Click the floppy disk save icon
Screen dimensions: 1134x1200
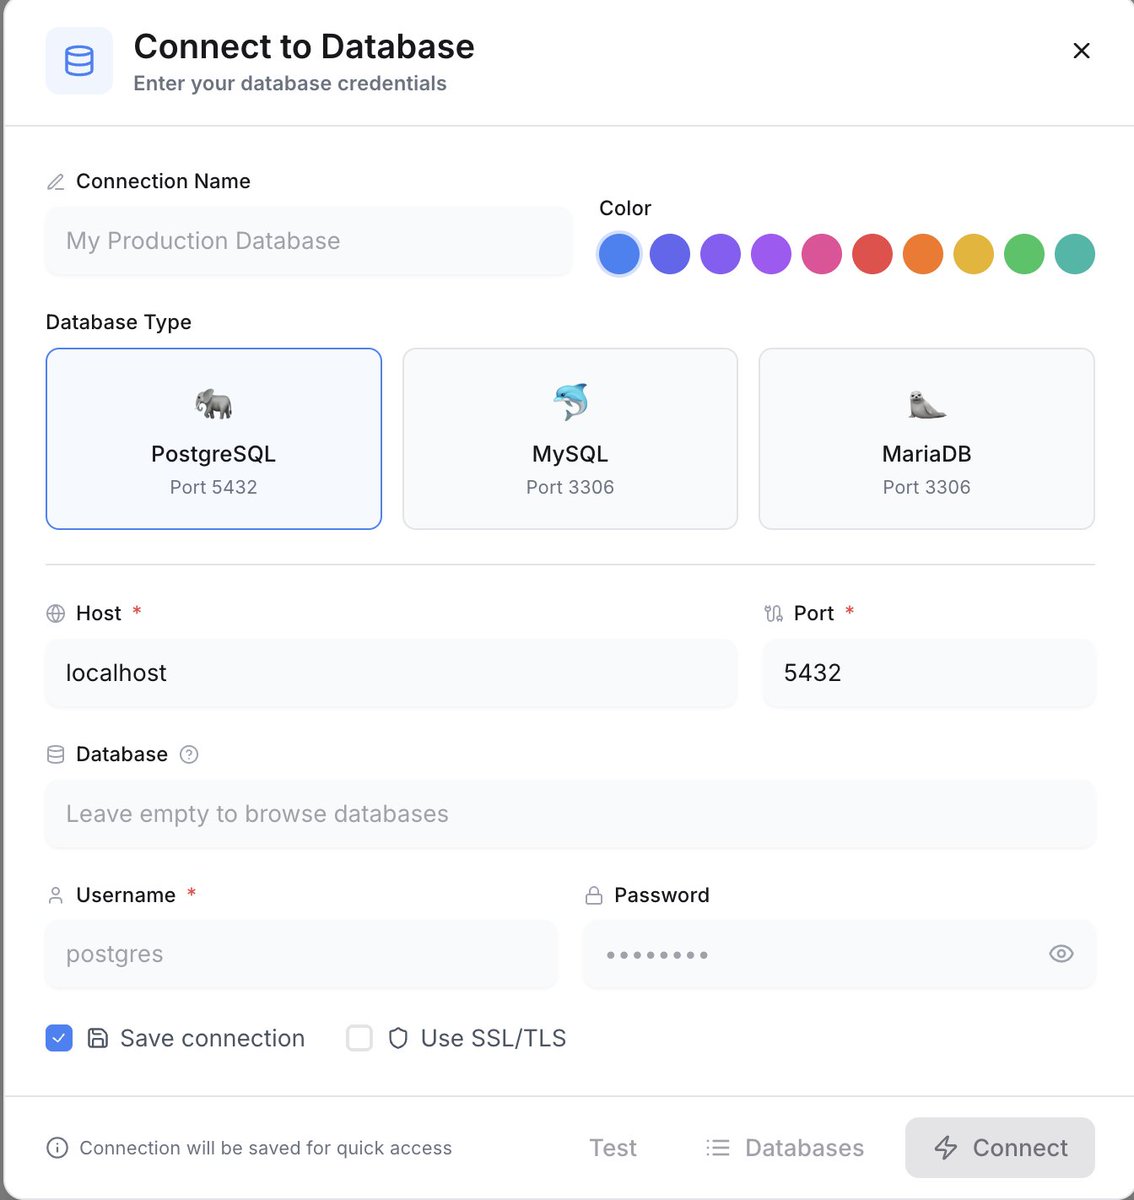98,1038
